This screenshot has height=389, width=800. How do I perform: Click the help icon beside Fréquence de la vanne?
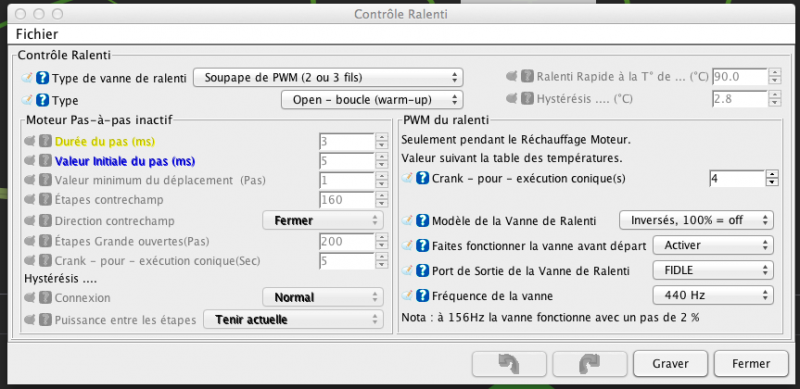(422, 295)
